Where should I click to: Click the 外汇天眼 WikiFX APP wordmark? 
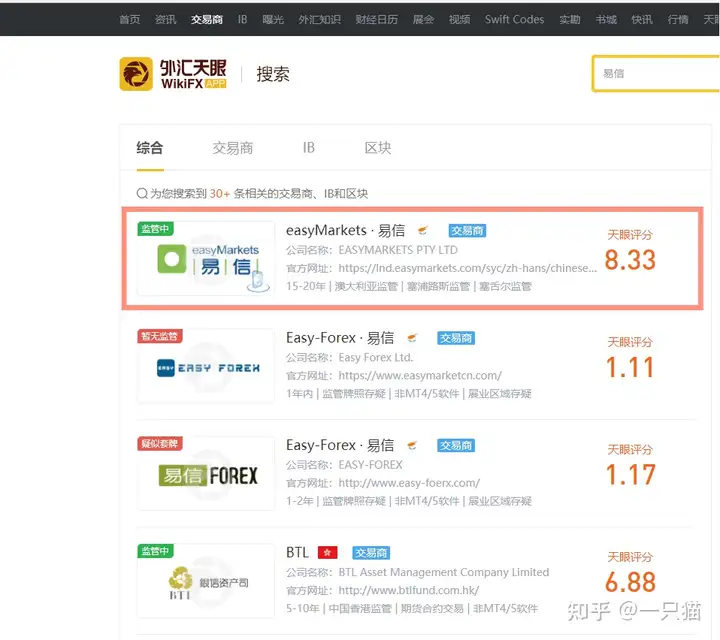point(193,74)
